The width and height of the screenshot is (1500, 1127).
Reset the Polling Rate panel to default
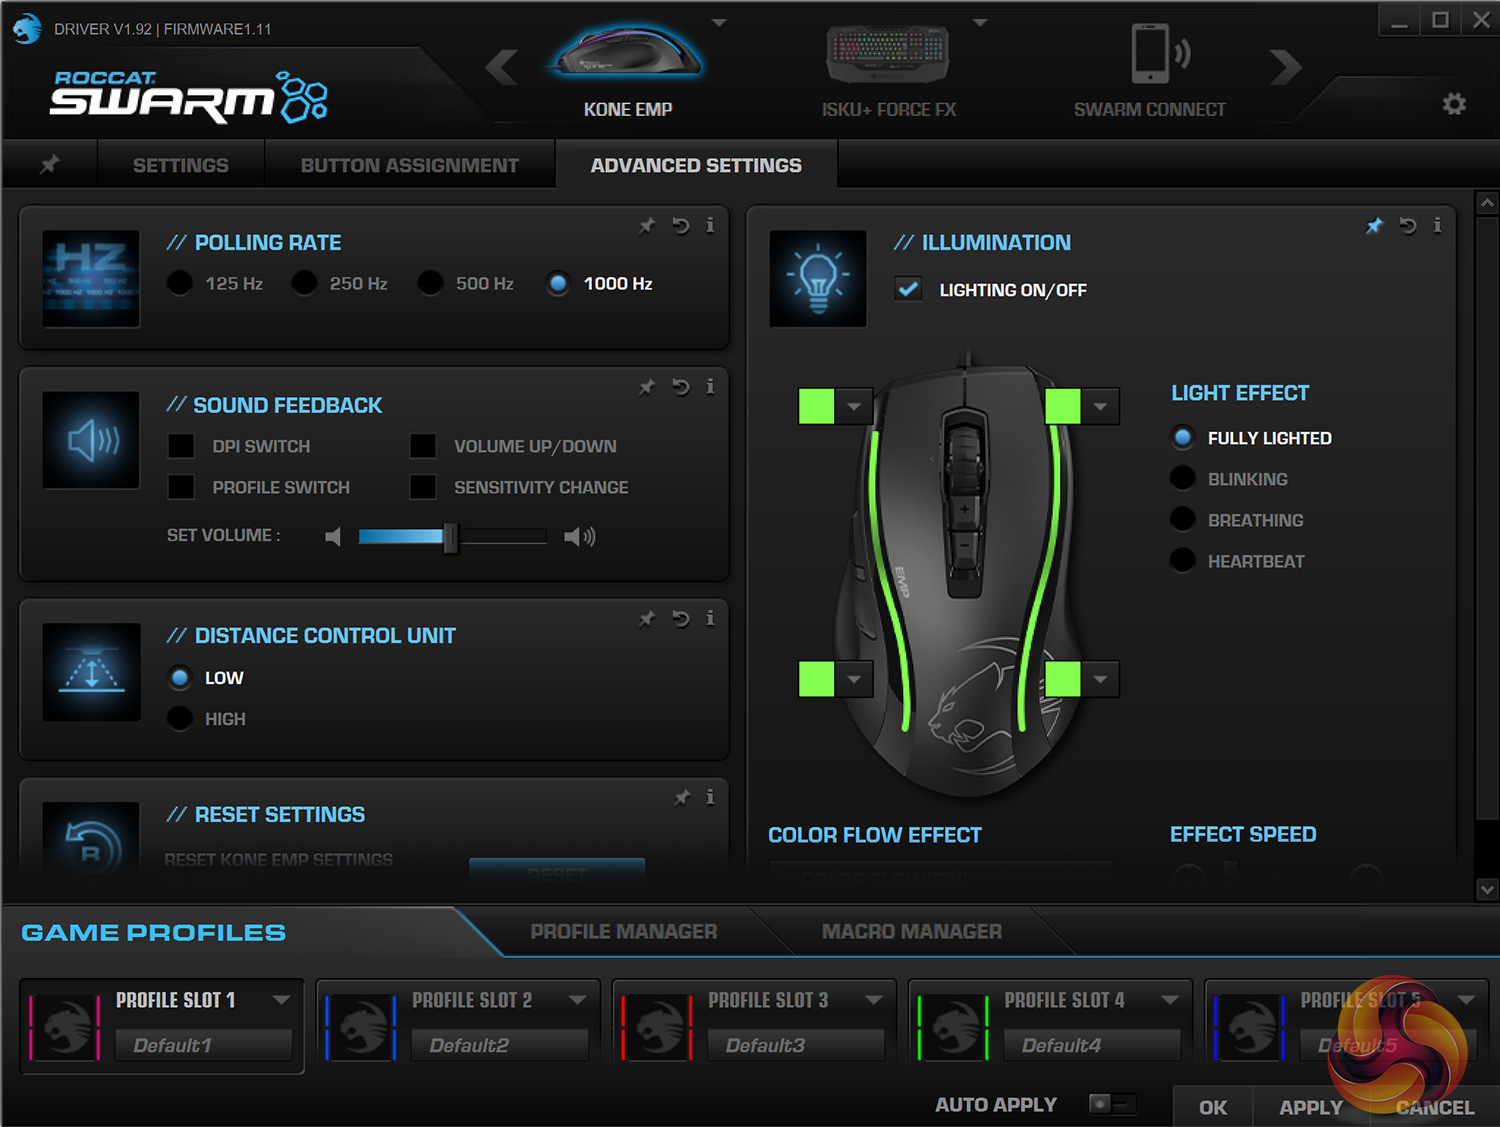point(681,226)
